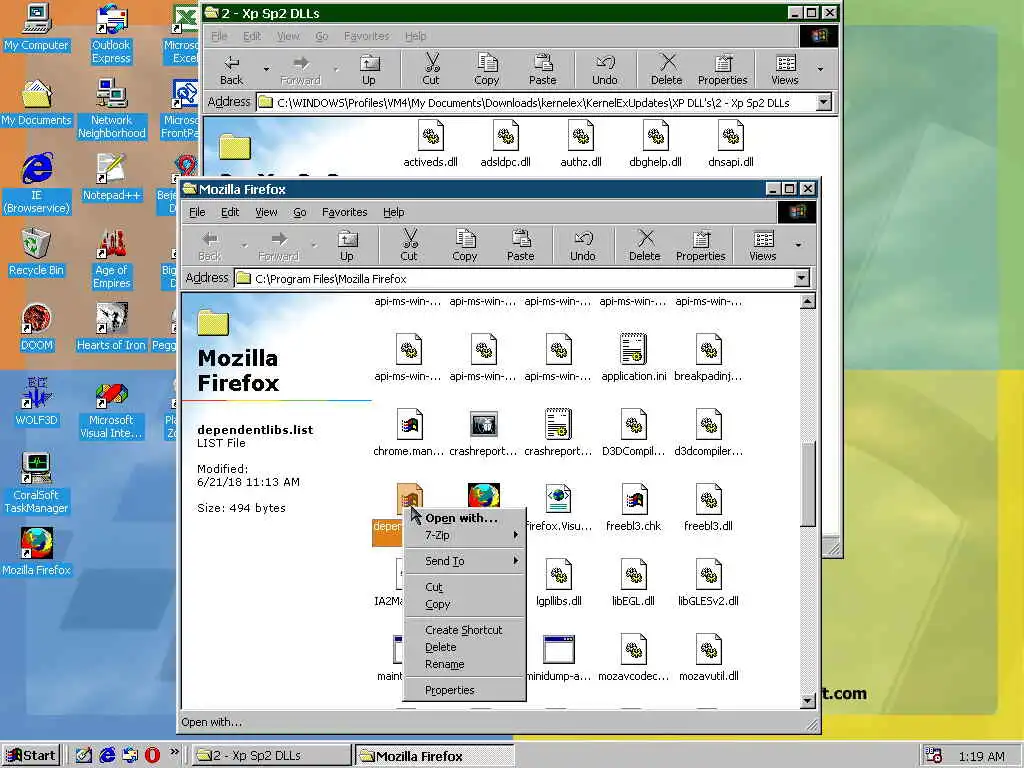1024x768 pixels.
Task: Click the scroll up arrow of the Mozilla Firefox file list
Action: click(808, 301)
